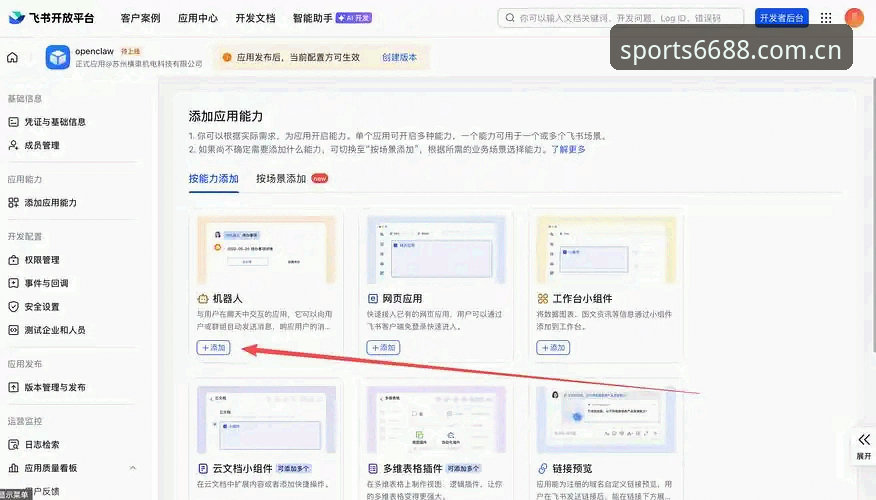Open 权限管理 in sidebar
876x500 pixels.
point(34,260)
